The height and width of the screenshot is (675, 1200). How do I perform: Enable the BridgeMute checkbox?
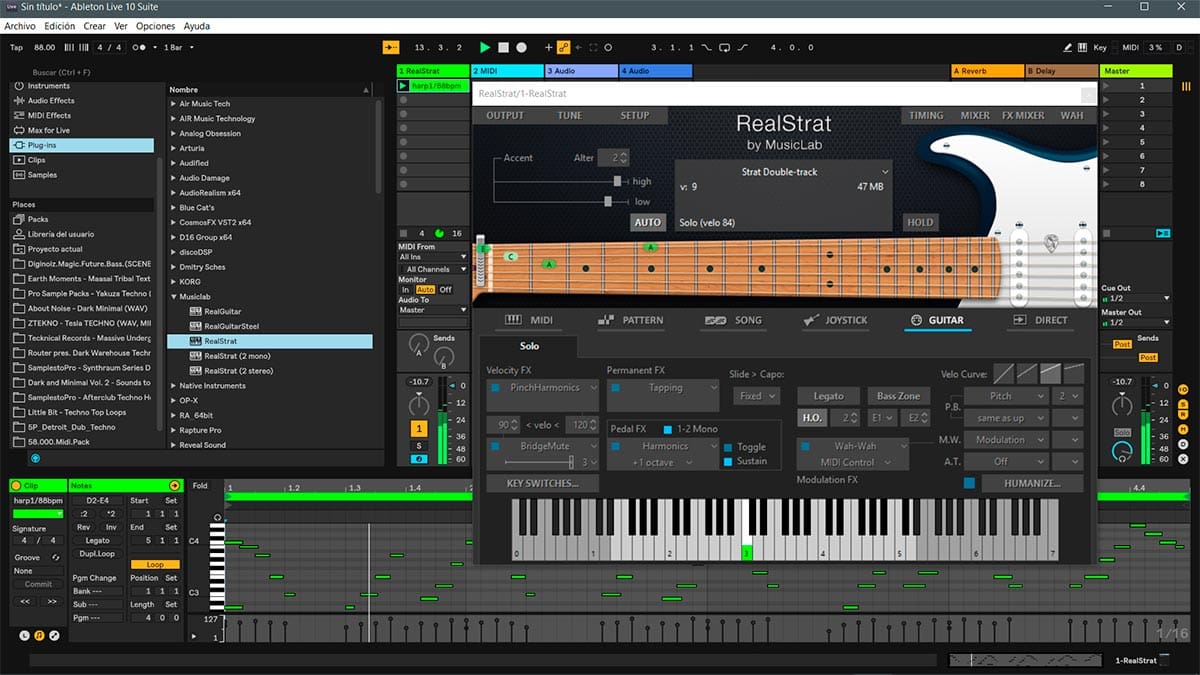[495, 446]
